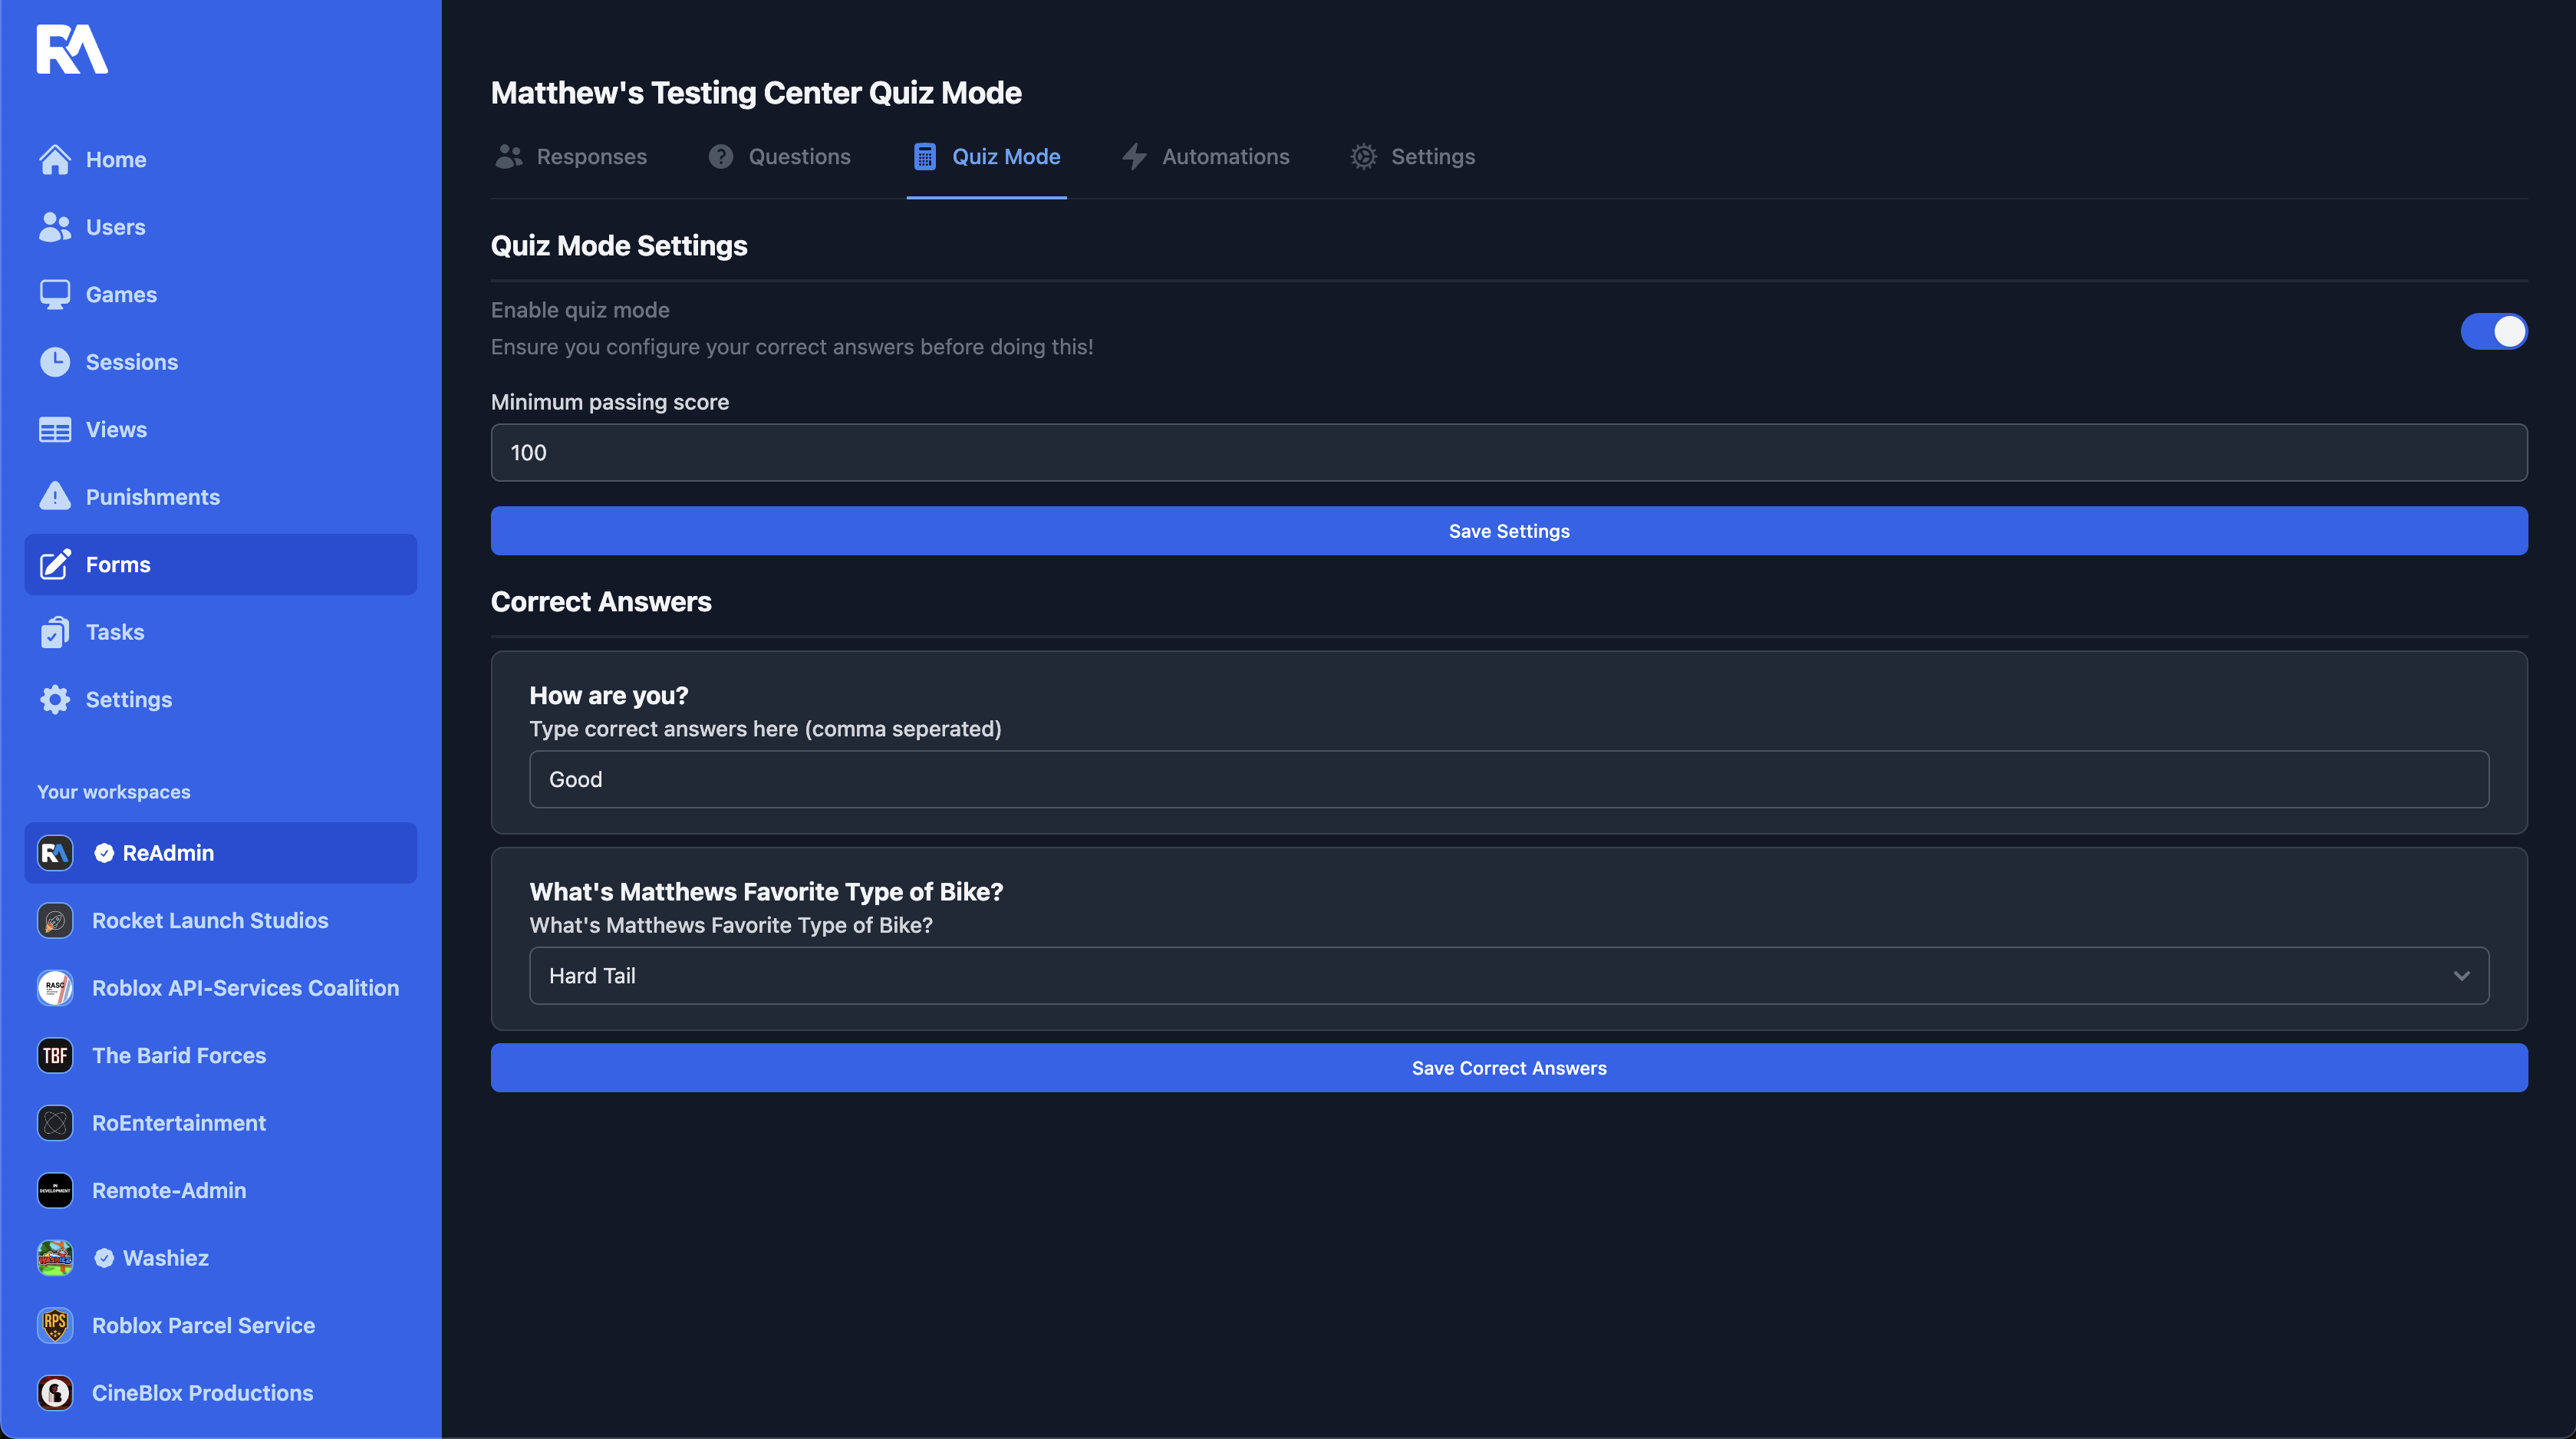Image resolution: width=2576 pixels, height=1439 pixels.
Task: Open Views via the table icon
Action: 55,430
